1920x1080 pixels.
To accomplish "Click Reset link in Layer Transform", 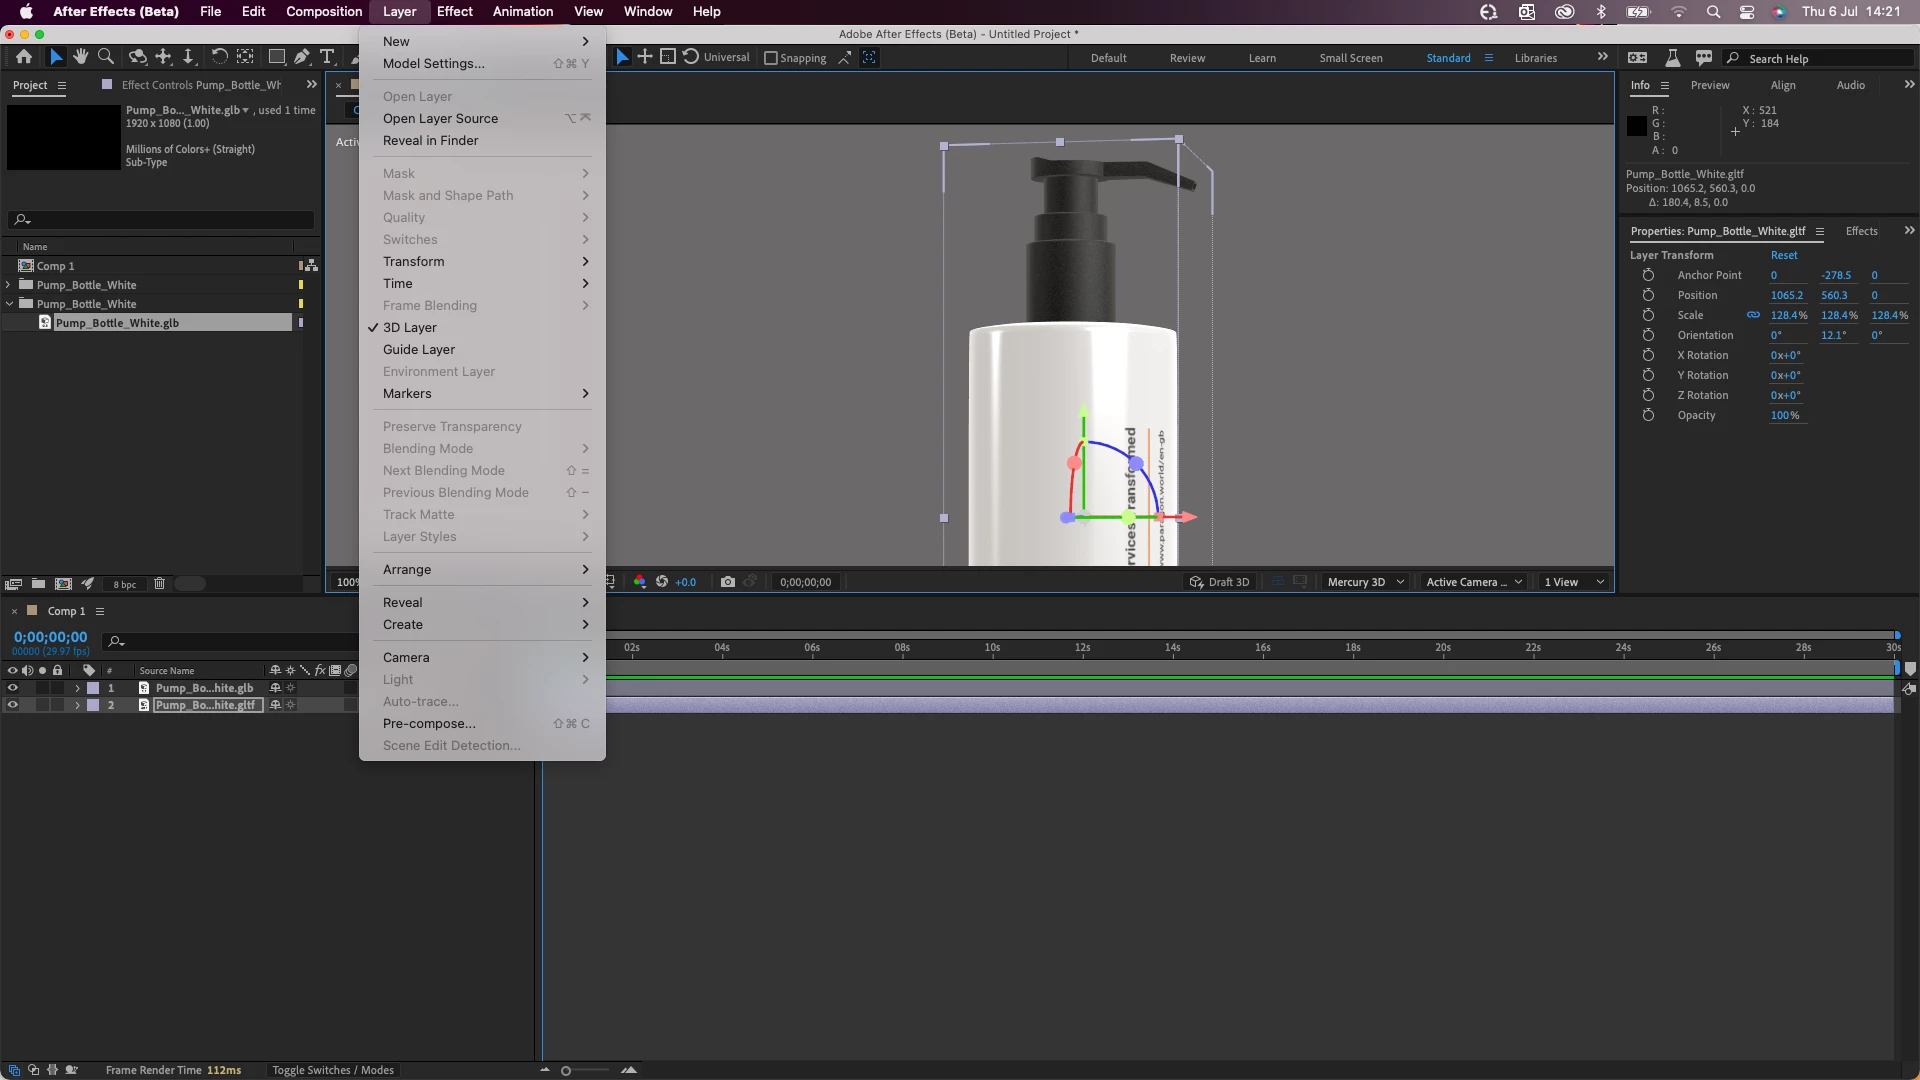I will click(1783, 255).
